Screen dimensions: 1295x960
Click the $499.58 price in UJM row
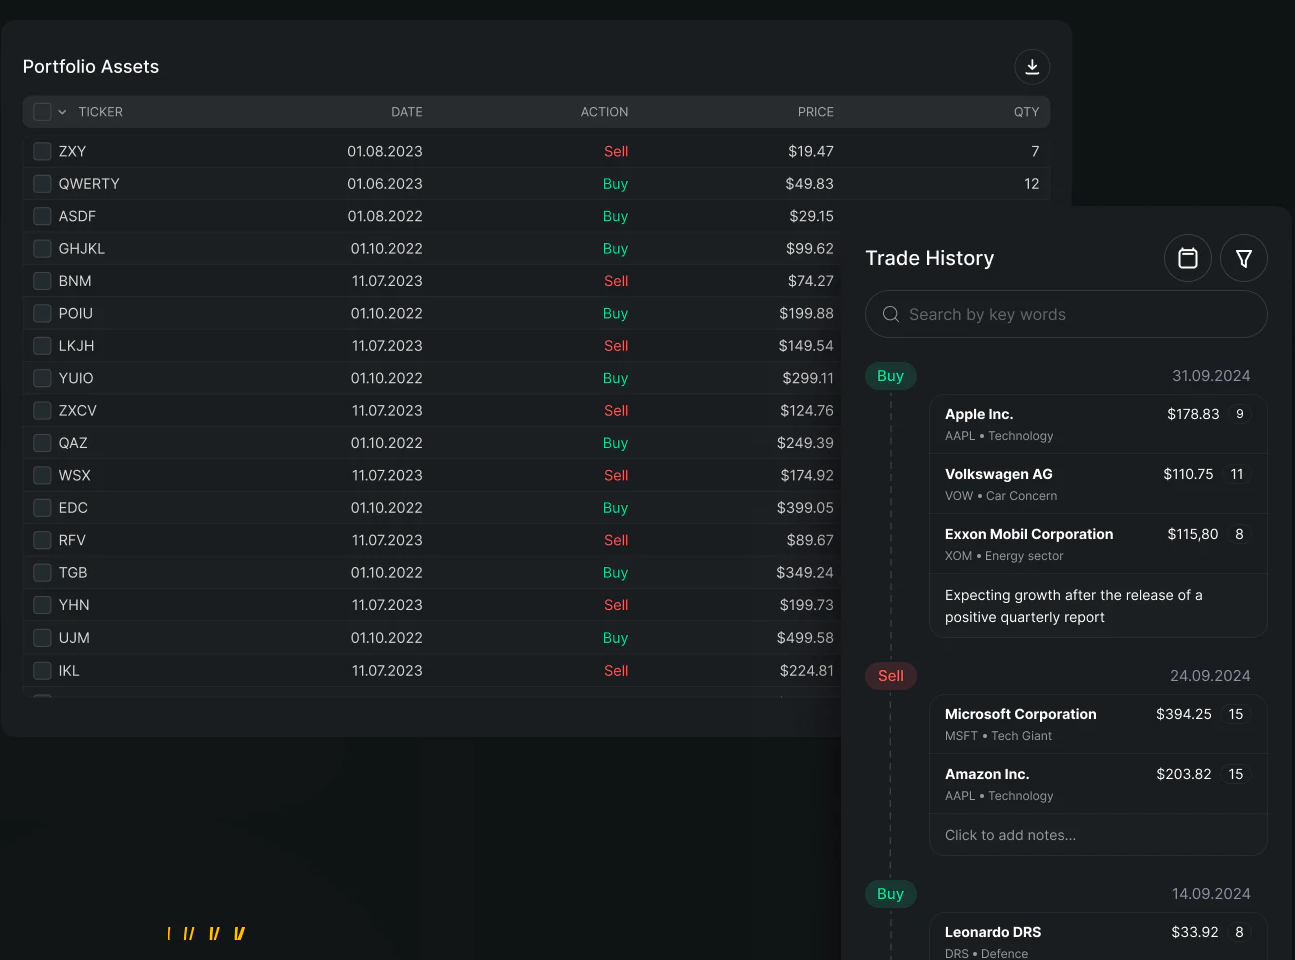click(x=805, y=638)
